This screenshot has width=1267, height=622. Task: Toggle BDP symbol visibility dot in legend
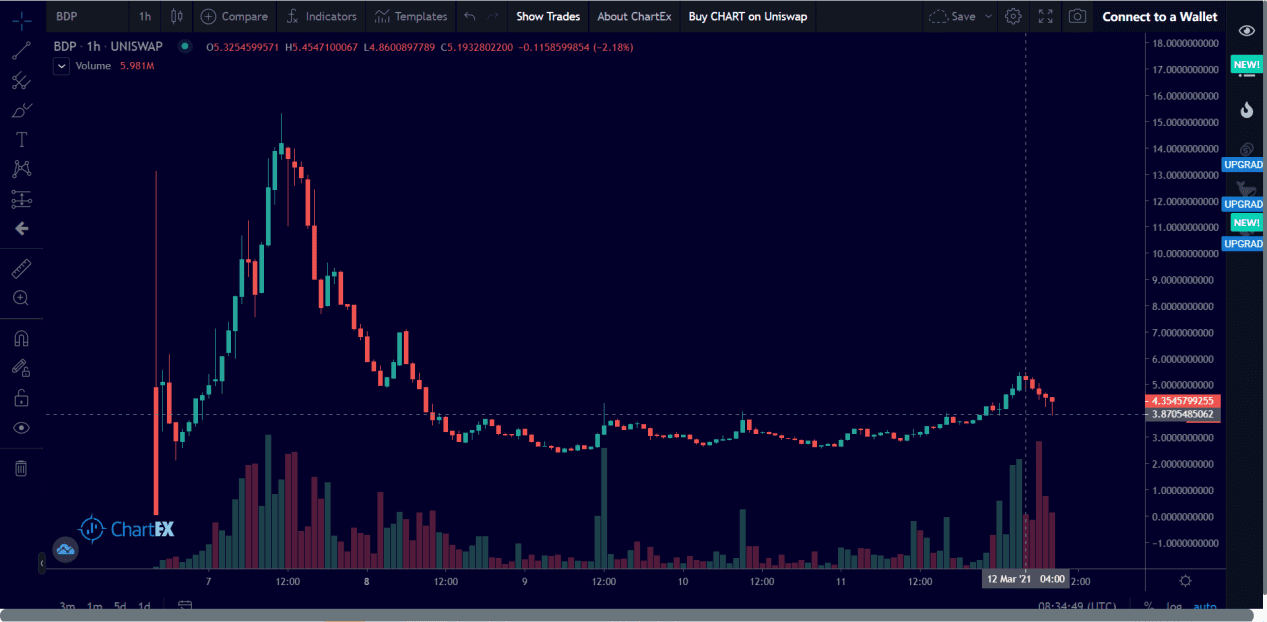pos(185,46)
